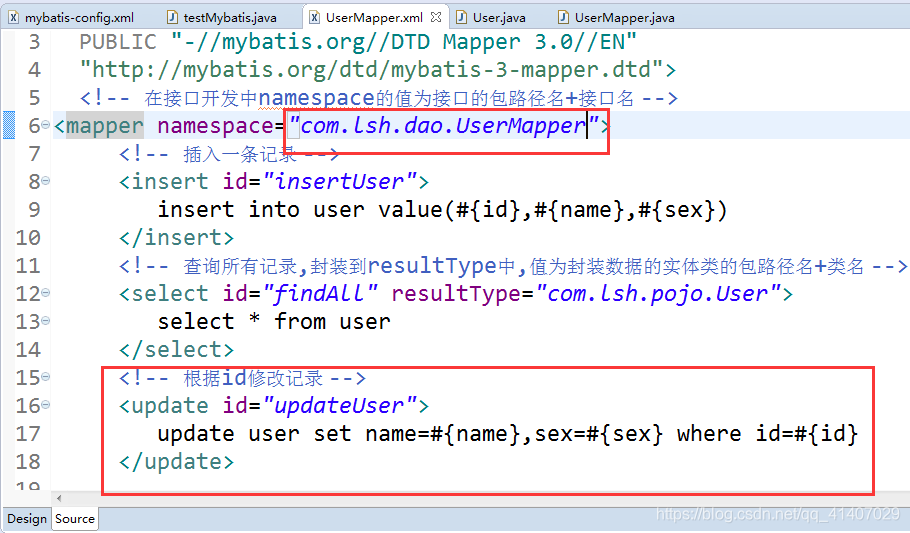
Task: Click the blue current-line marker in left ruler
Action: tap(9, 125)
